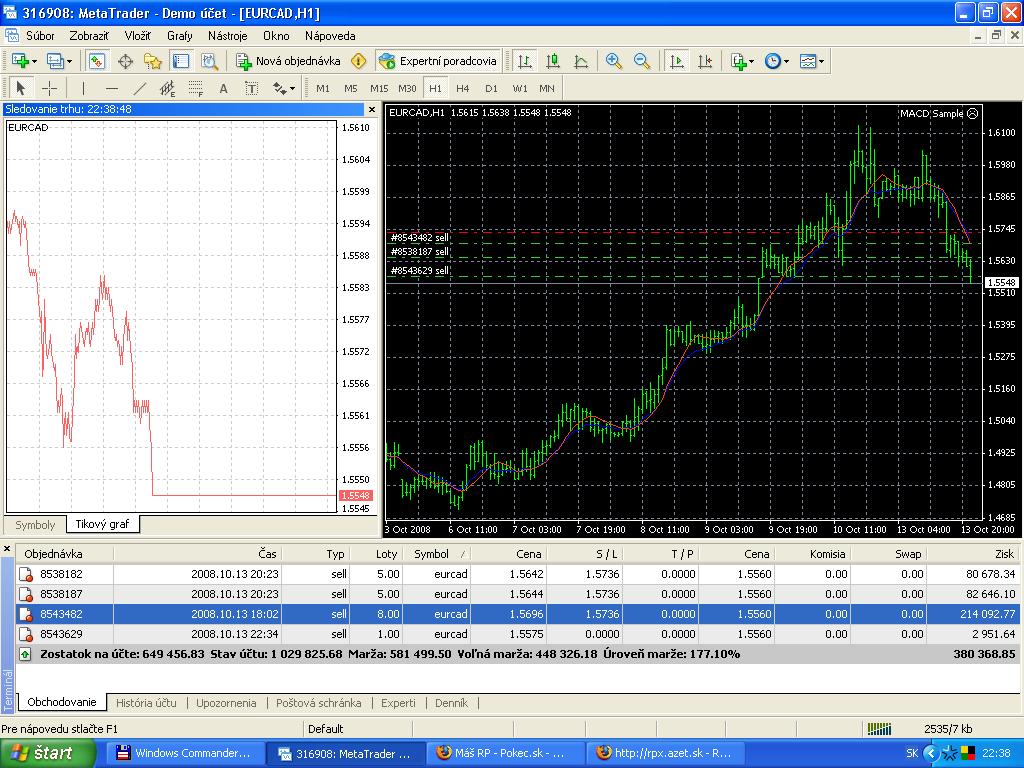Image resolution: width=1024 pixels, height=768 pixels.
Task: Select the crosshair cursor tool
Action: 48,88
